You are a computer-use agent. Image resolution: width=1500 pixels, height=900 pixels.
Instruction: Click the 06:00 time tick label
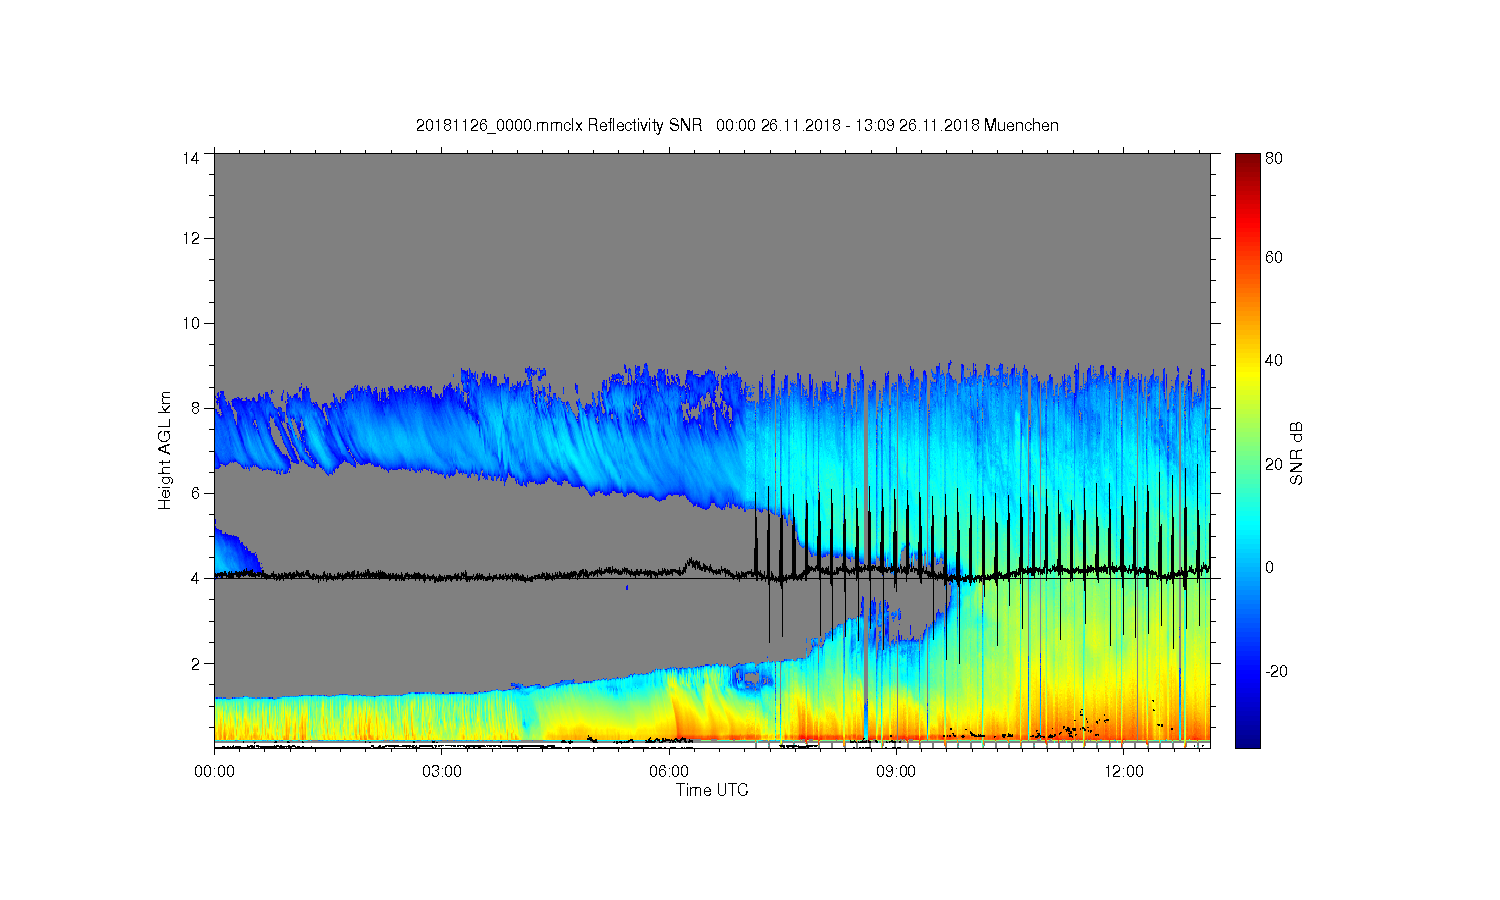(x=668, y=771)
